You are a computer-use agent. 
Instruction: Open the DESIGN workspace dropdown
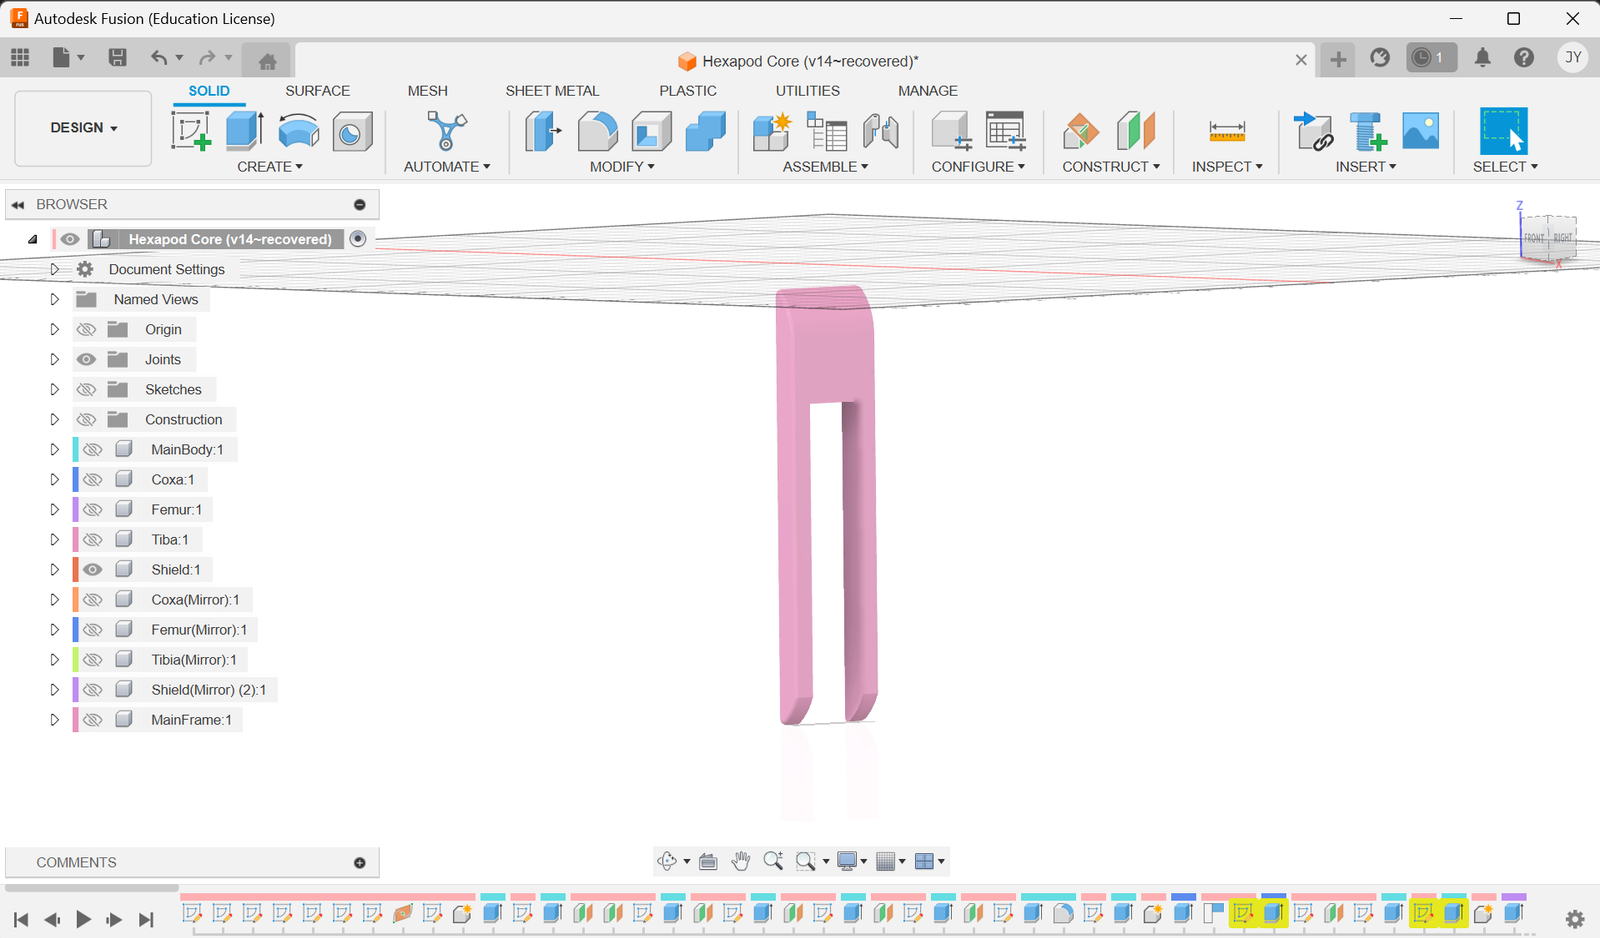[82, 128]
